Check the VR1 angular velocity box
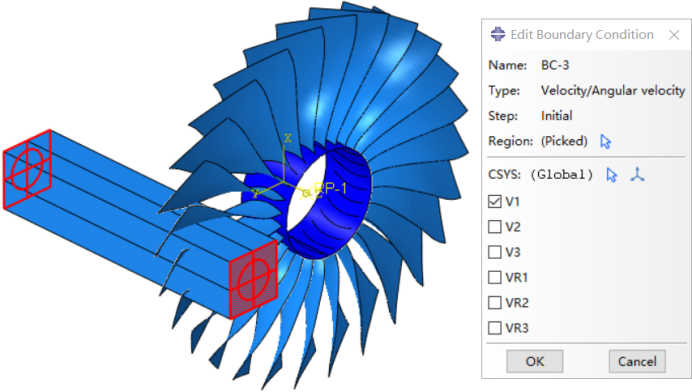Image resolution: width=692 pixels, height=392 pixels. [495, 278]
